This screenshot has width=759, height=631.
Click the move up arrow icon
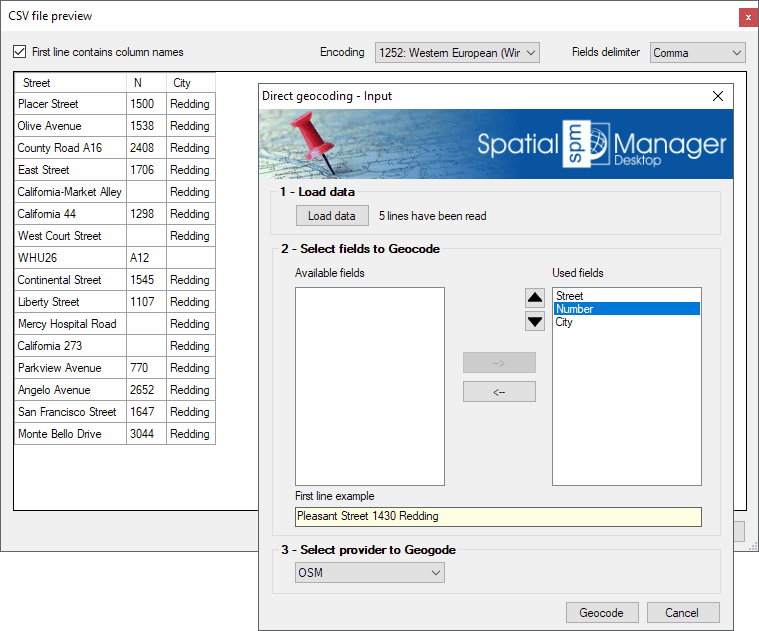pos(535,298)
